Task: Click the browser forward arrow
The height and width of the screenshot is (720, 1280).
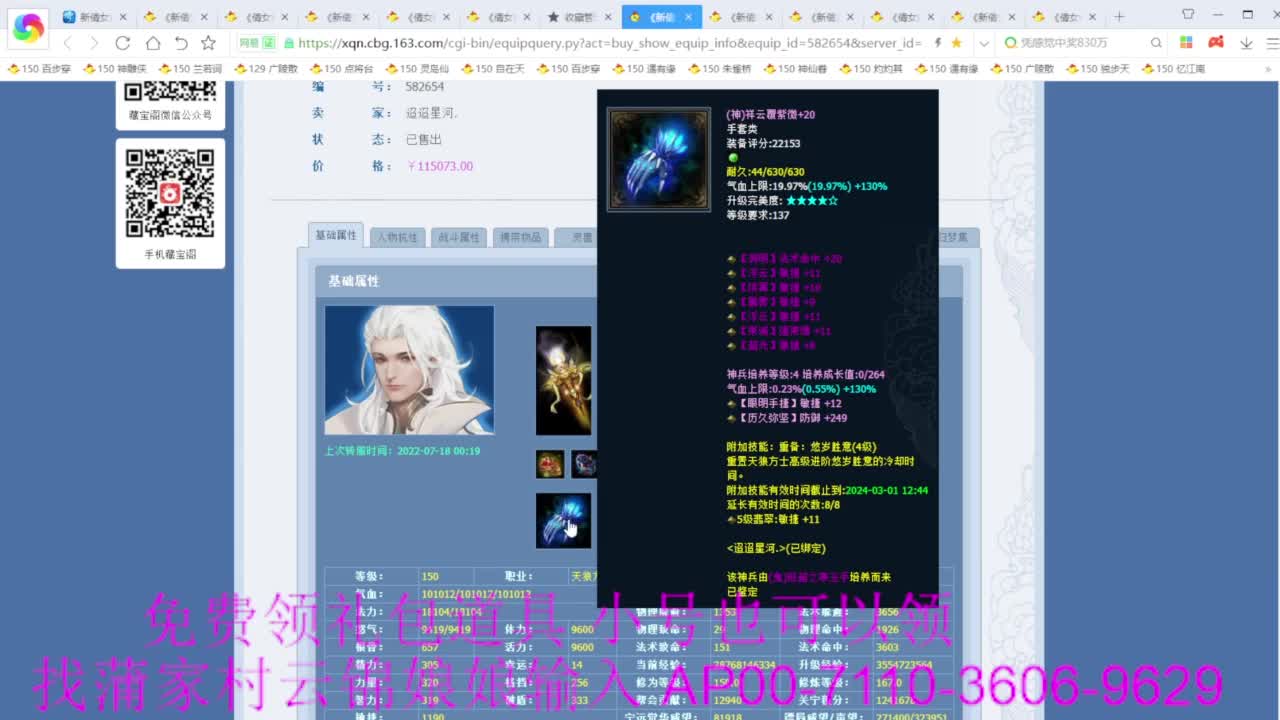Action: pos(94,43)
